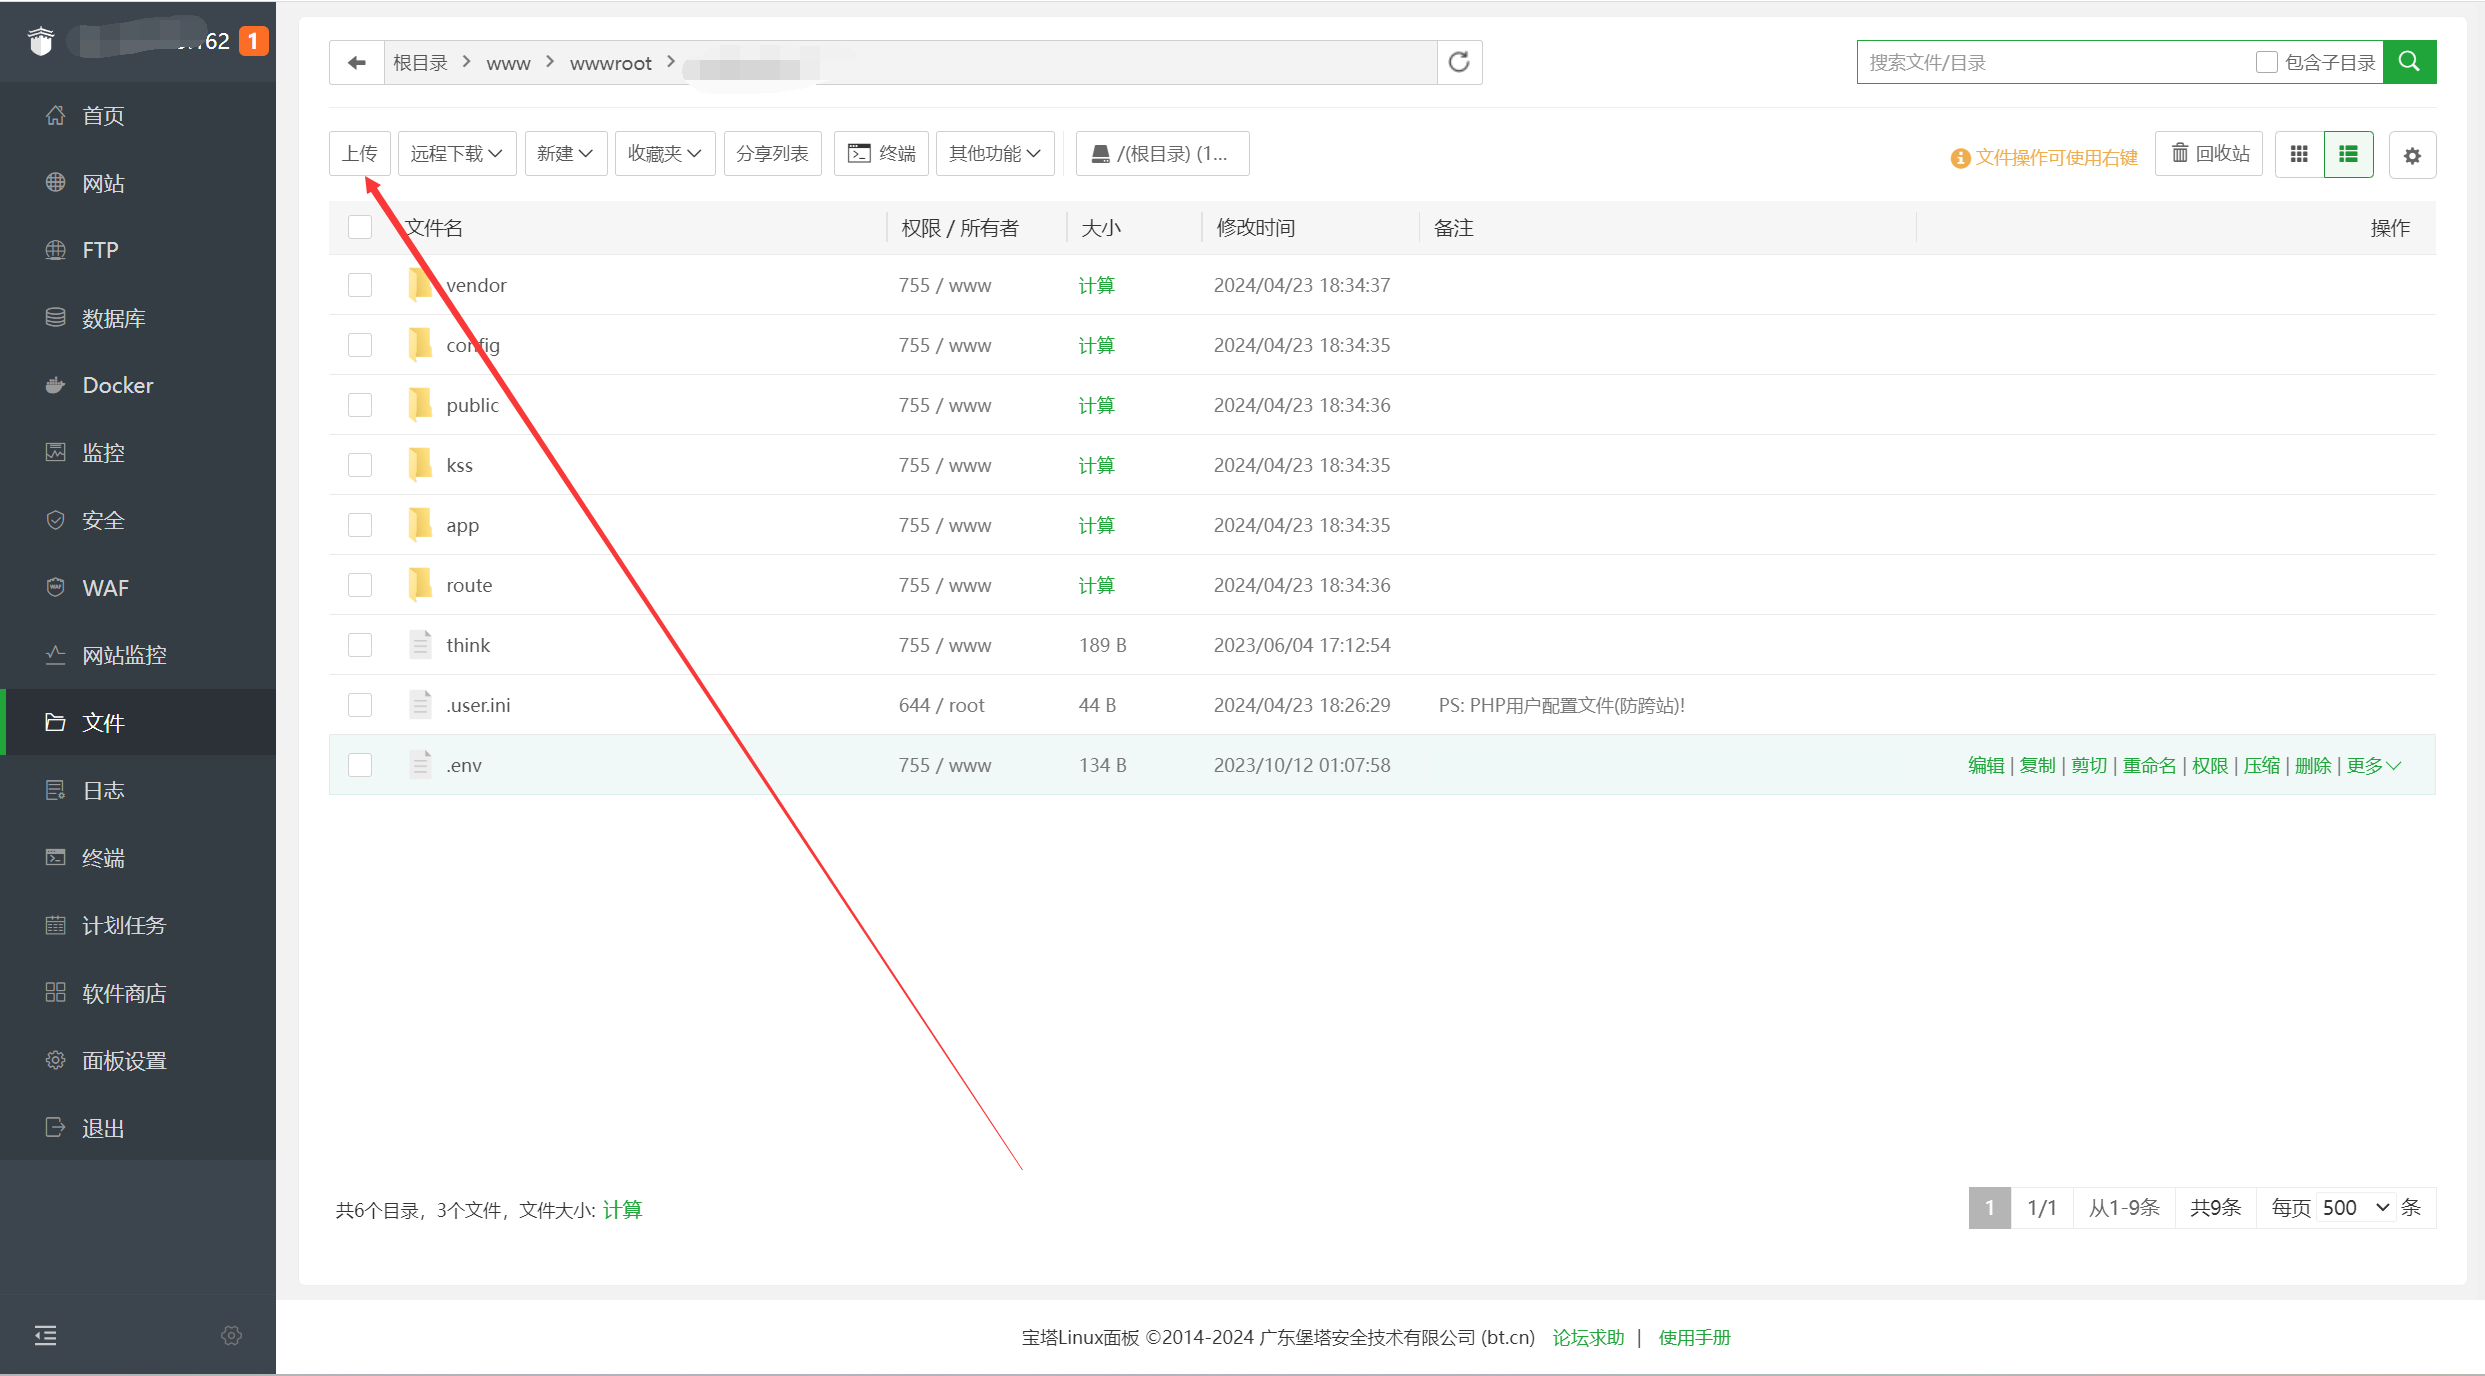Expand the 新建 dropdown
Screen dimensions: 2485x1376
(566, 153)
